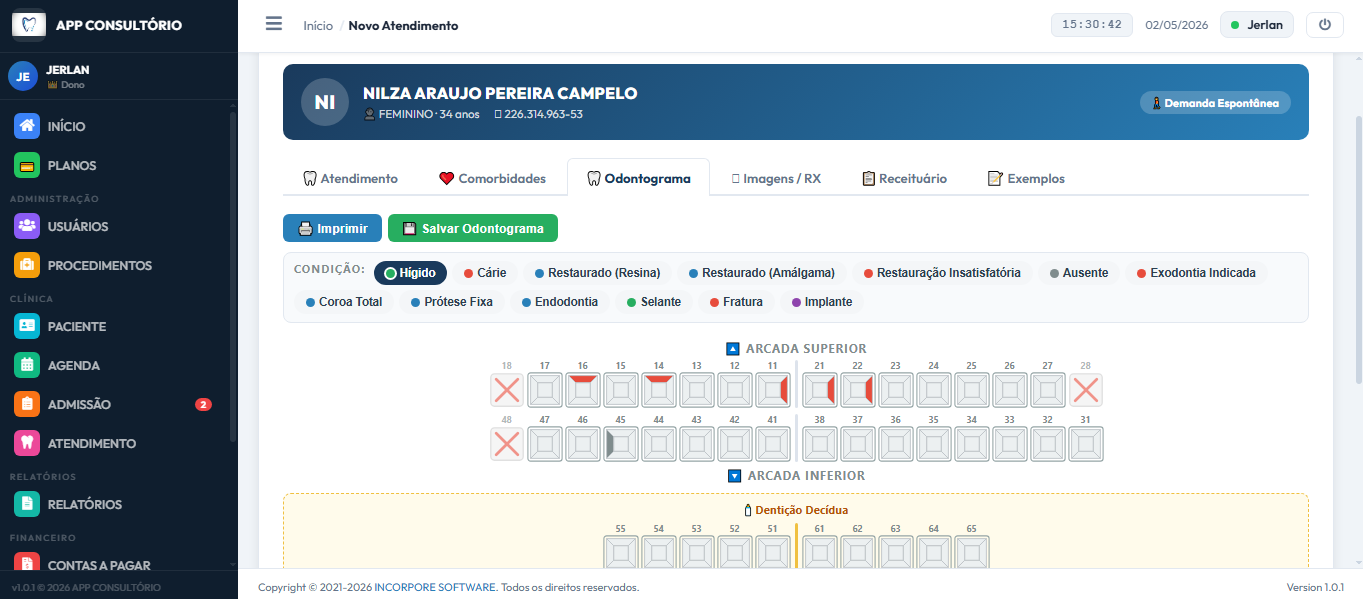The image size is (1363, 599).
Task: Open USUÁRIOS icon in sidebar
Action: (27, 226)
